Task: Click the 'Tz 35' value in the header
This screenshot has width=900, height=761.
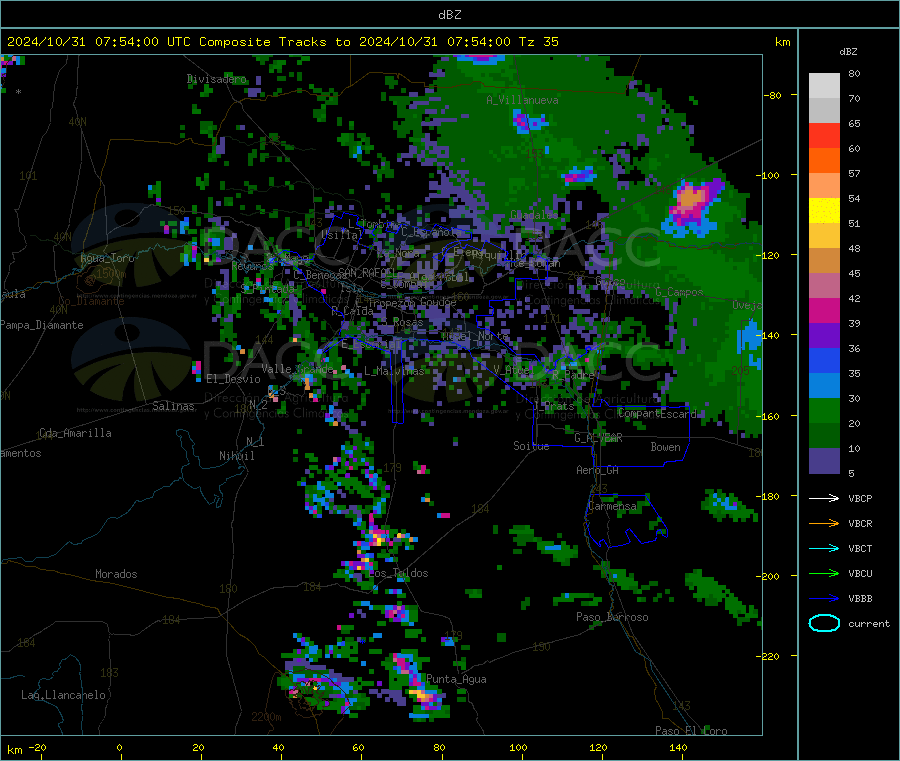Action: click(x=538, y=42)
